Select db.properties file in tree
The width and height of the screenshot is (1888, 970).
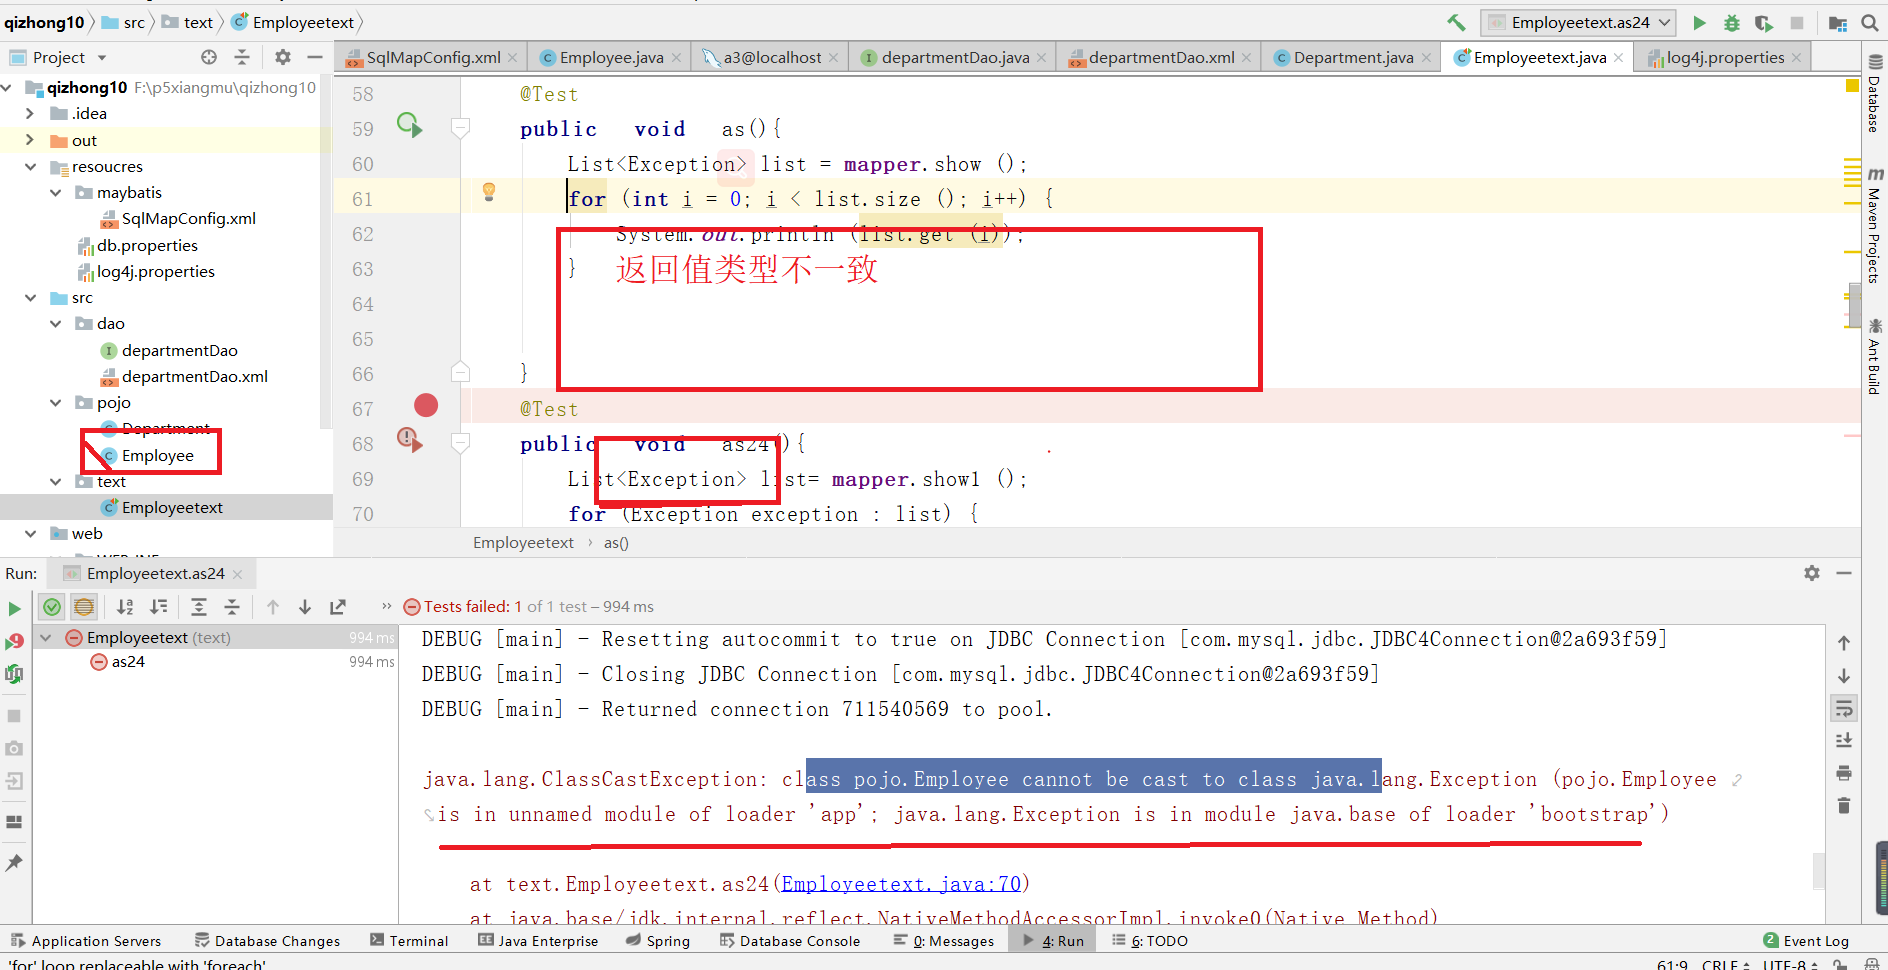pyautogui.click(x=147, y=246)
